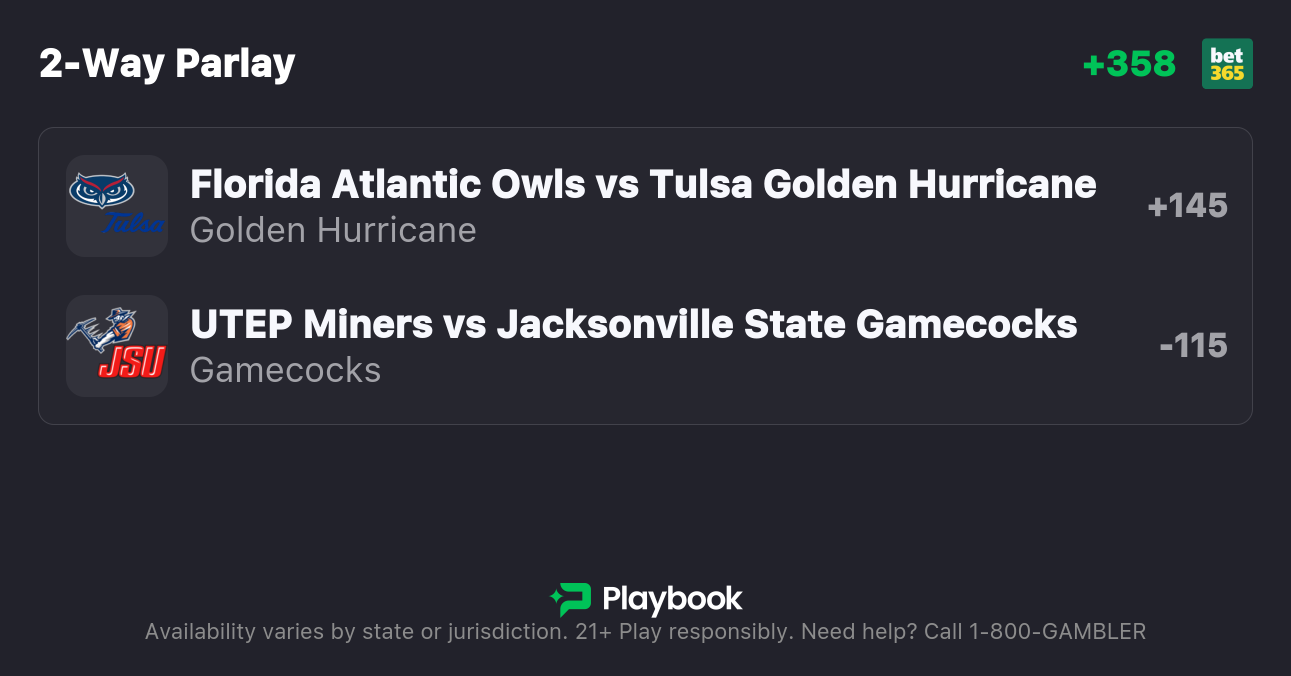
Task: Click Tulsa Golden Hurricane in the matchup title
Action: (872, 184)
